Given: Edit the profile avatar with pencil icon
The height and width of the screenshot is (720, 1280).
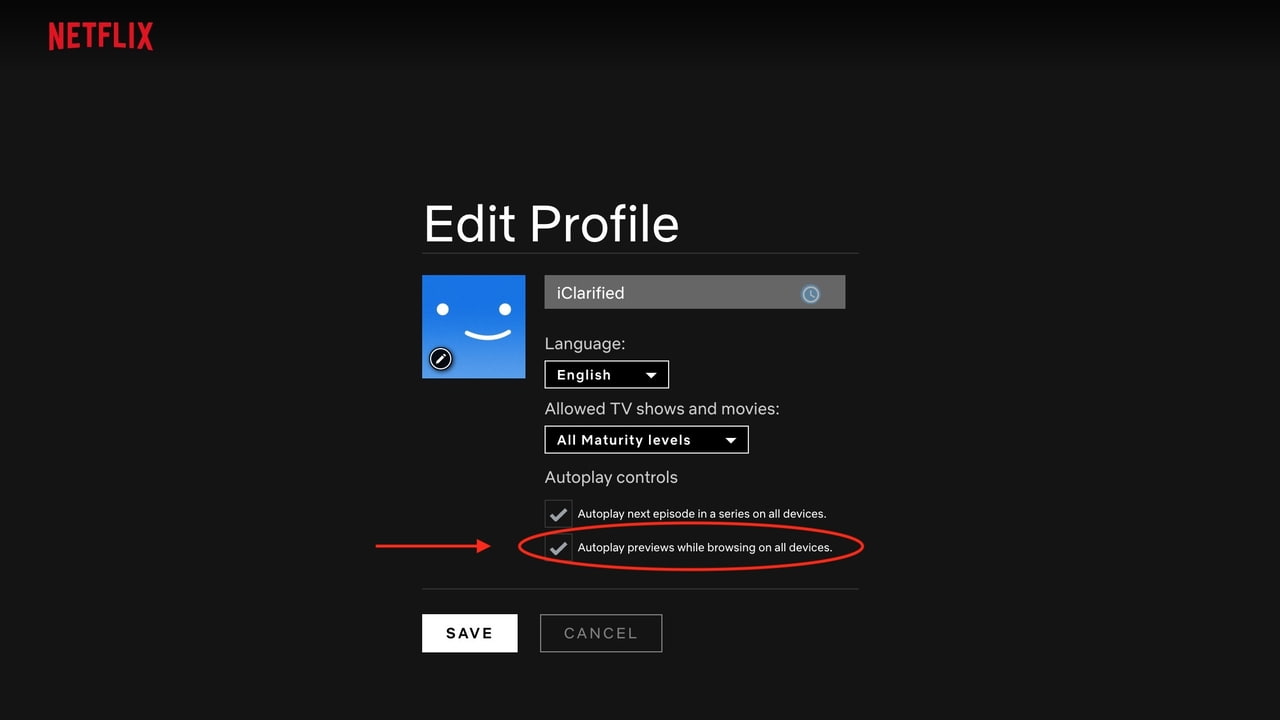Looking at the screenshot, I should [441, 359].
